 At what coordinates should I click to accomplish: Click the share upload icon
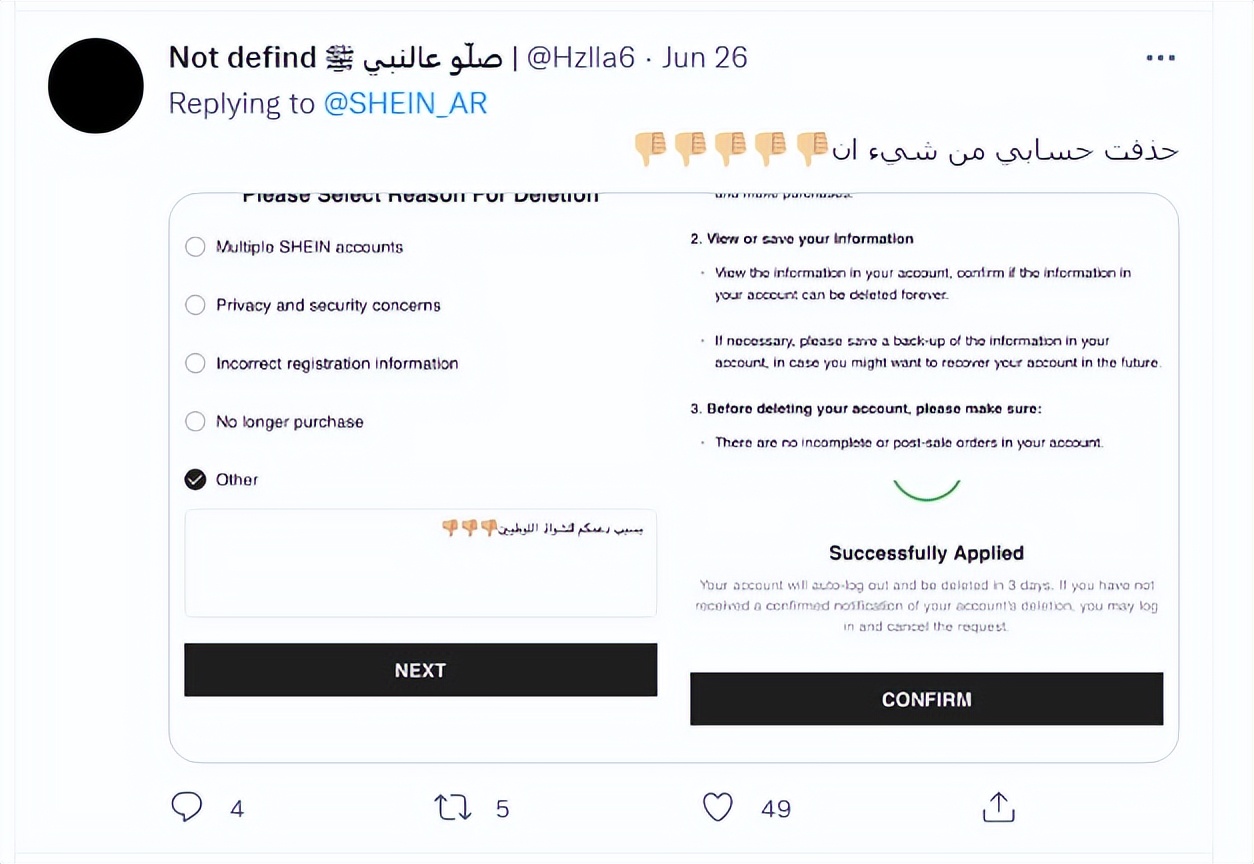(x=998, y=807)
